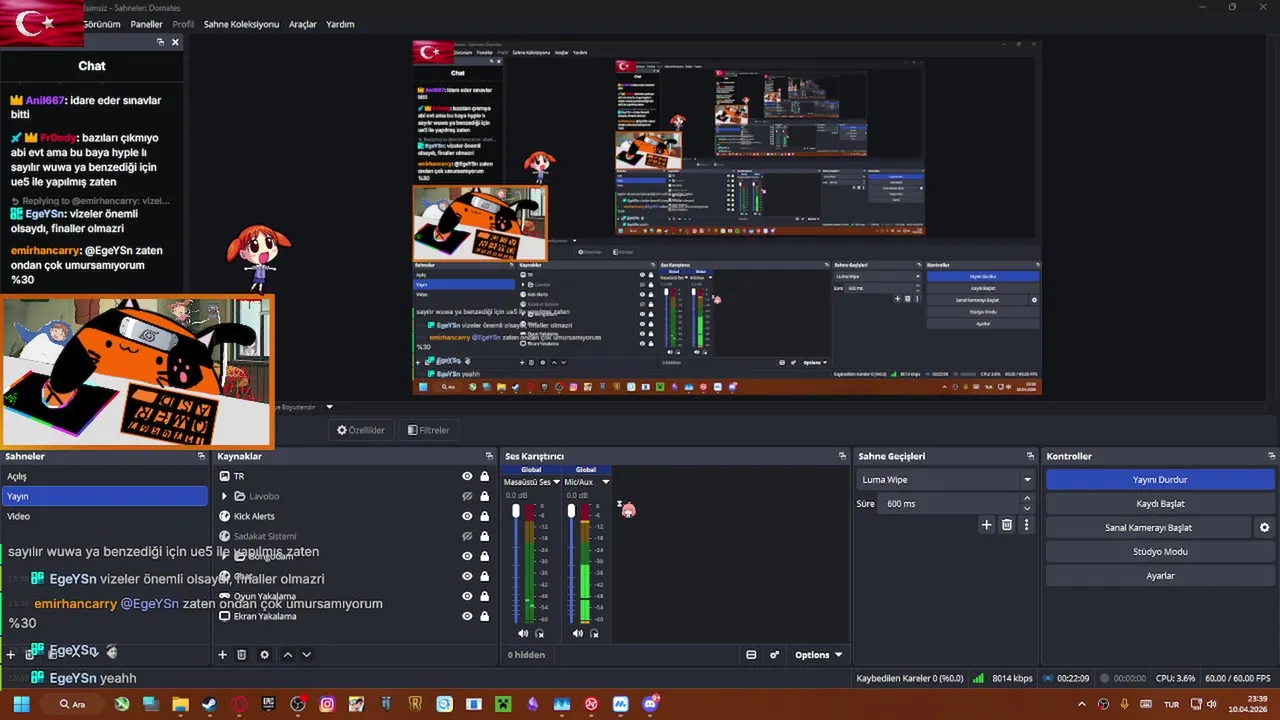Open the Yardım menu
The height and width of the screenshot is (720, 1280).
coord(340,24)
